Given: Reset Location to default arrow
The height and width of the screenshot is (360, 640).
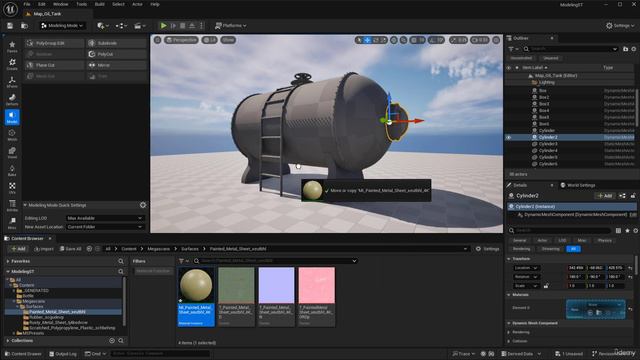Looking at the screenshot, I should (x=630, y=268).
